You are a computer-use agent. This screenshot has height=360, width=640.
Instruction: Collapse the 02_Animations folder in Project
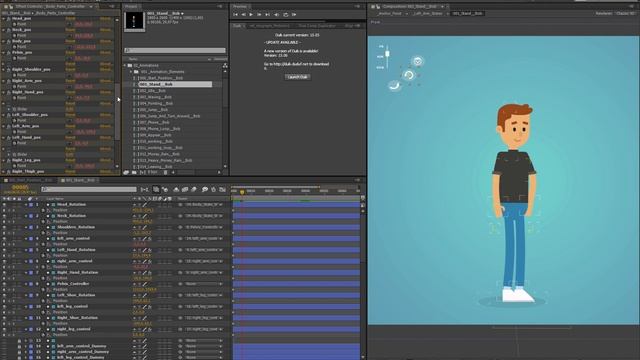[x=125, y=65]
